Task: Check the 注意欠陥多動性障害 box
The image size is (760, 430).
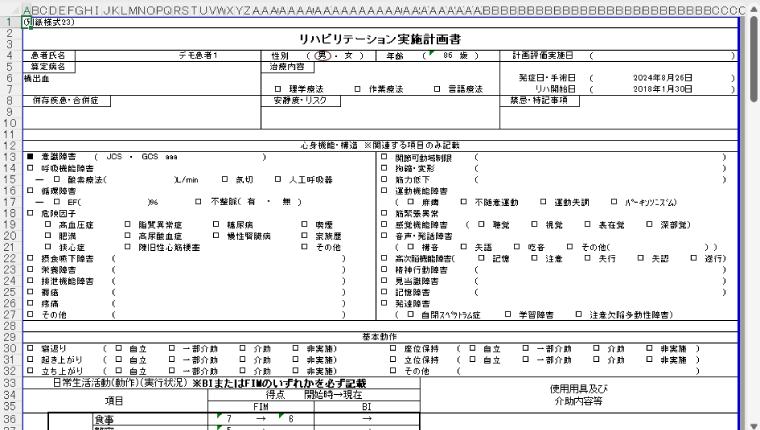Action: click(x=579, y=314)
